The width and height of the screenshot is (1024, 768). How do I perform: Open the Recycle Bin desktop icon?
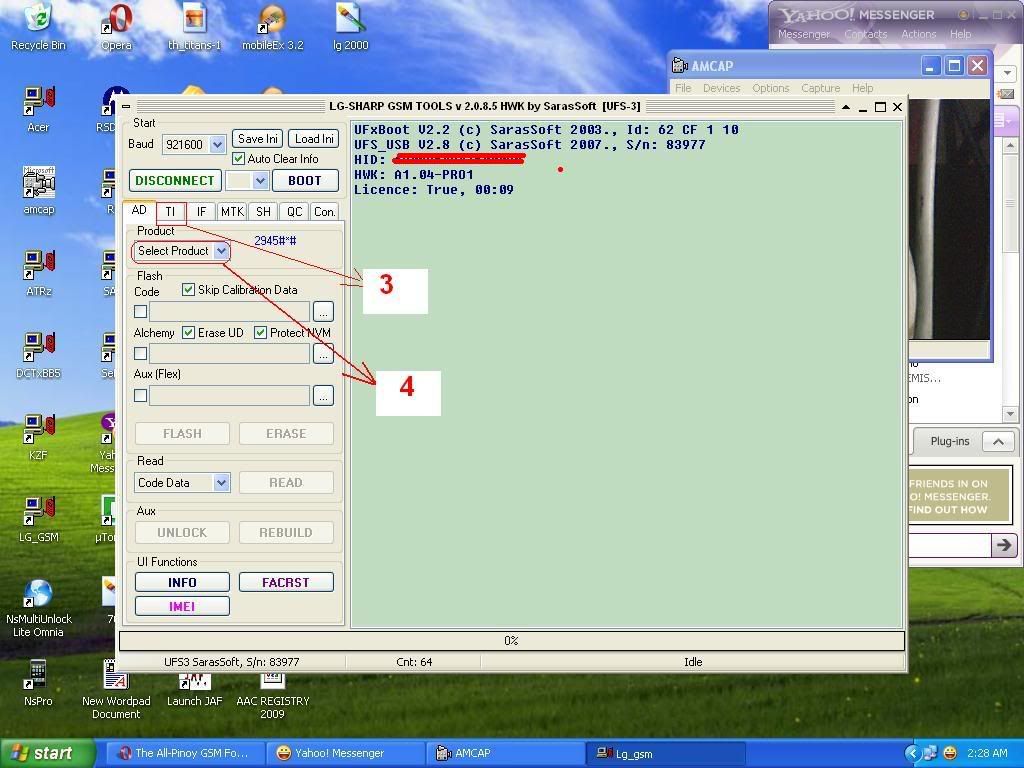click(39, 26)
